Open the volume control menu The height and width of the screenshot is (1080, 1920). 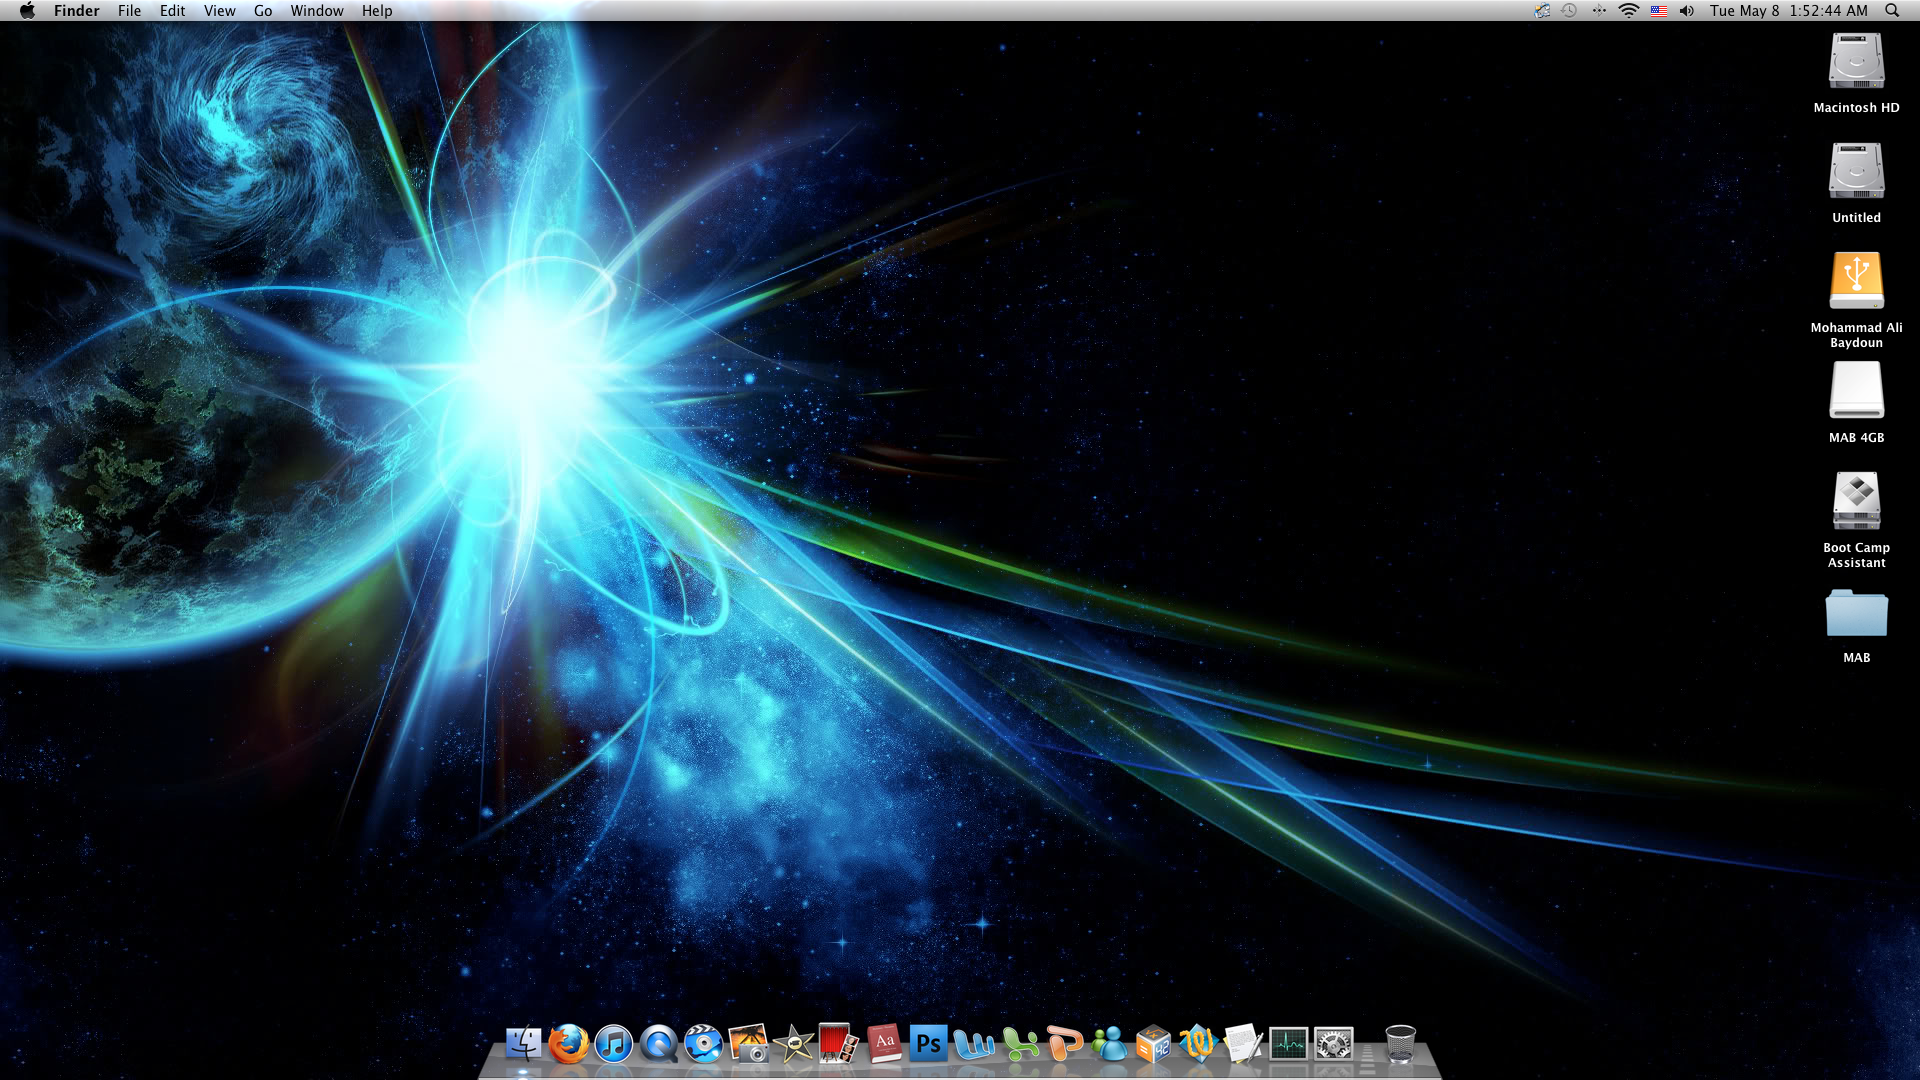point(1687,11)
